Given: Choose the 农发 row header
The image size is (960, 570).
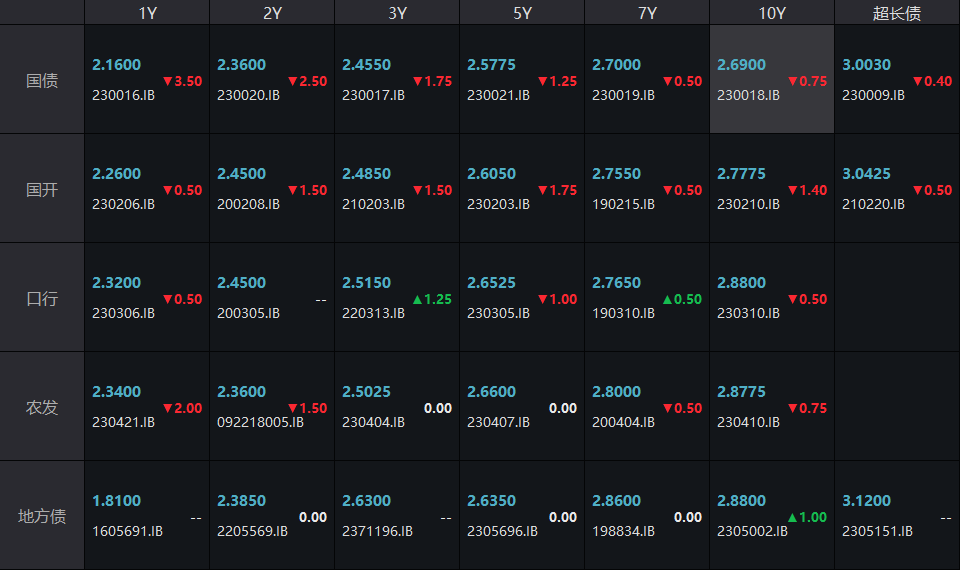Looking at the screenshot, I should tap(42, 407).
